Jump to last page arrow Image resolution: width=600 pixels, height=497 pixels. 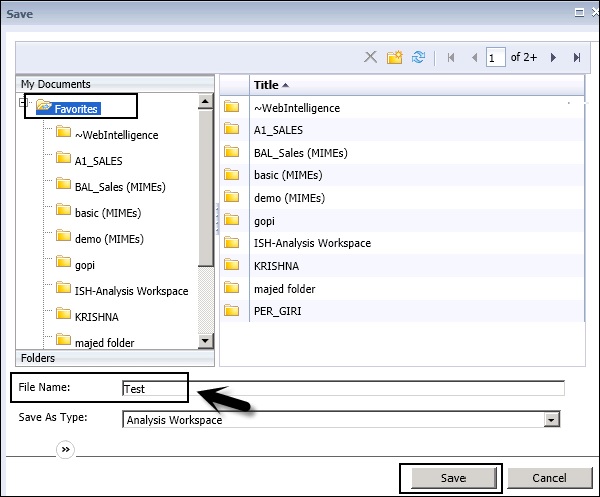[577, 58]
